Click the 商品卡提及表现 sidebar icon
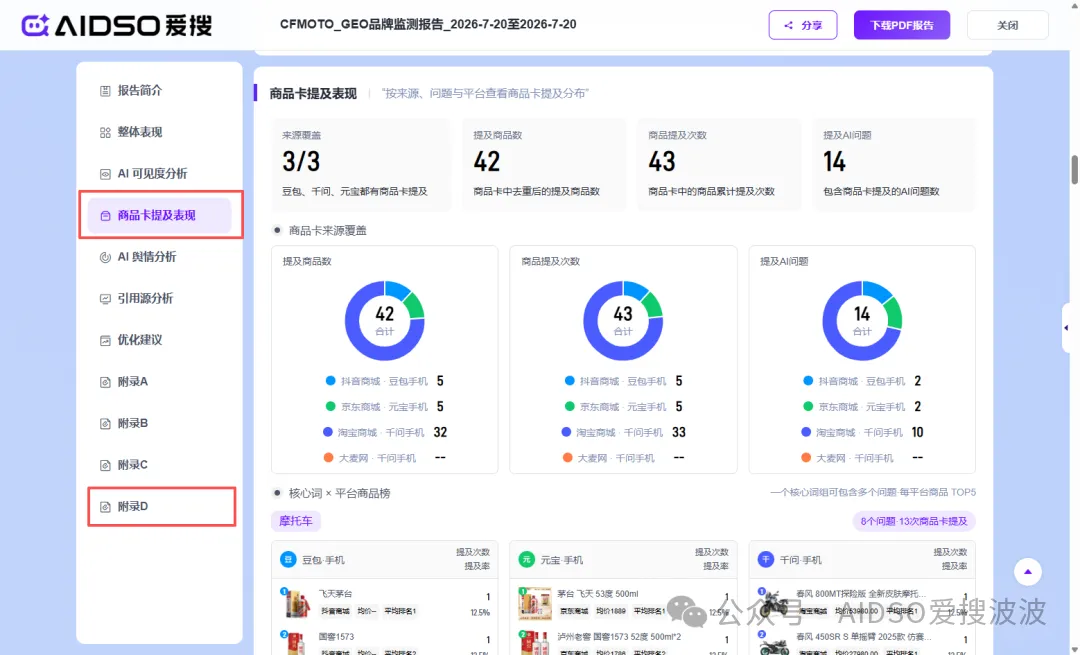This screenshot has height=655, width=1080. (x=105, y=216)
